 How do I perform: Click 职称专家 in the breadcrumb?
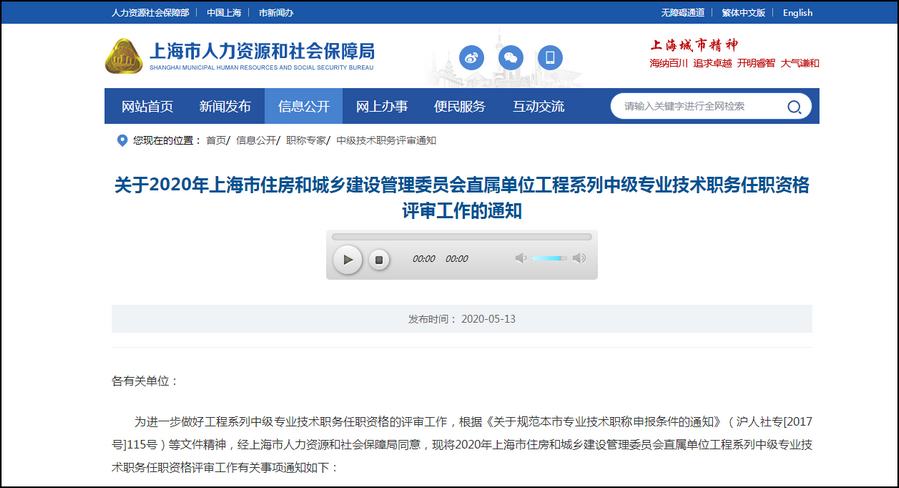point(306,140)
